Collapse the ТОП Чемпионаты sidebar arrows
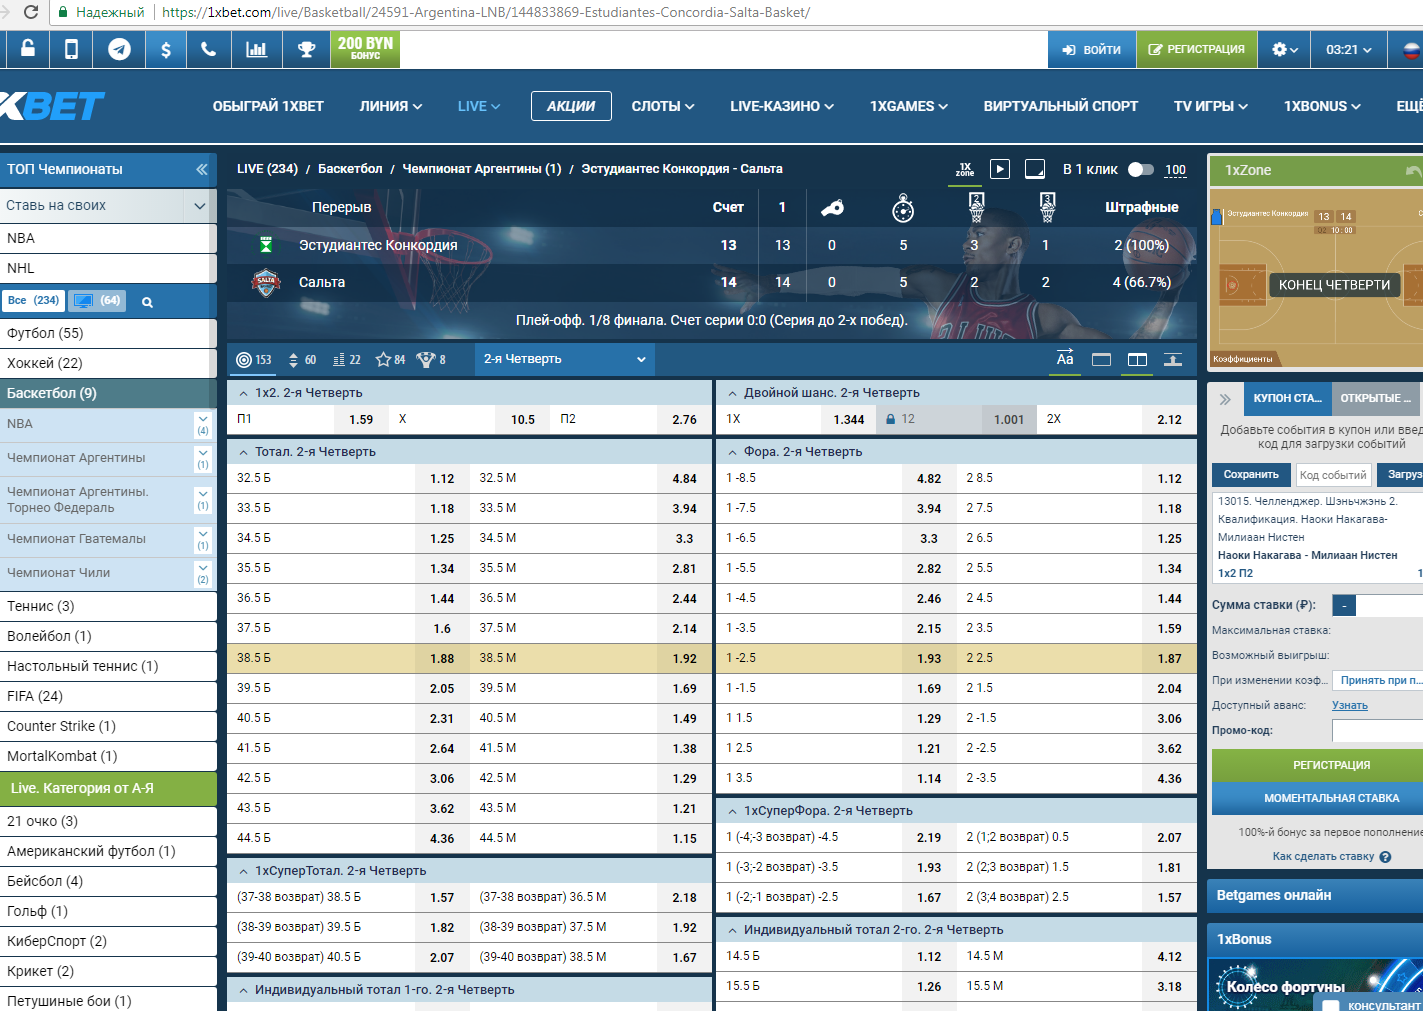Viewport: 1423px width, 1011px height. (x=201, y=169)
